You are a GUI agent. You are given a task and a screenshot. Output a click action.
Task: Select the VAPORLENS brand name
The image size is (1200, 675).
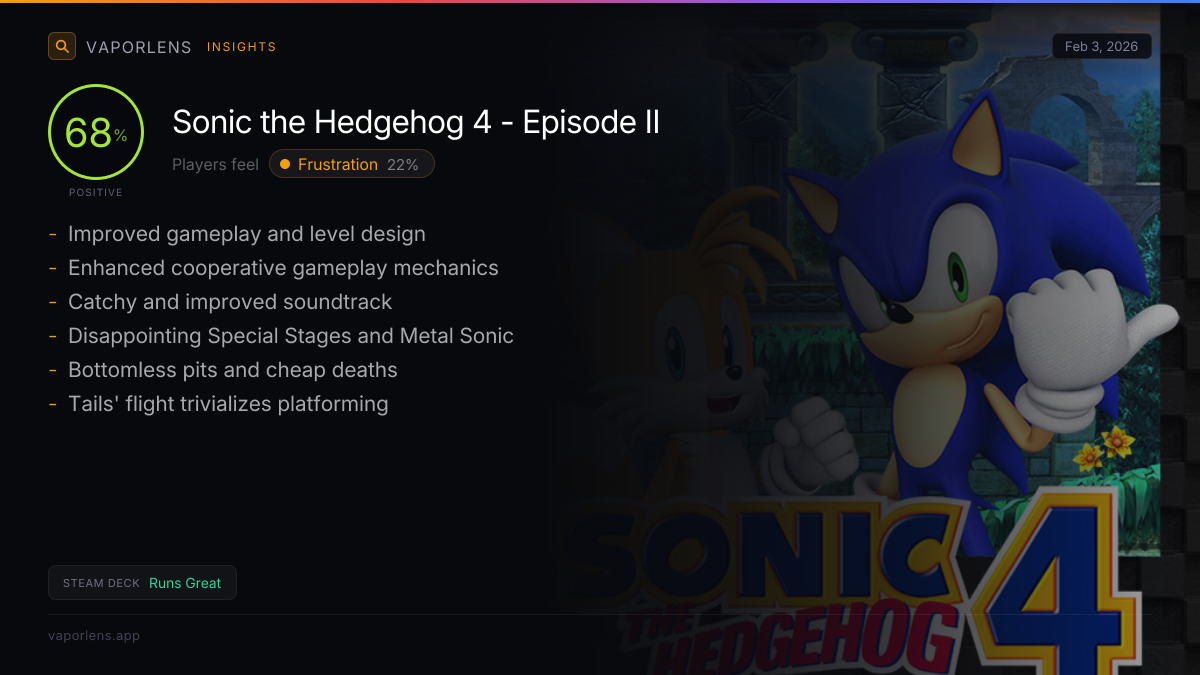point(139,47)
